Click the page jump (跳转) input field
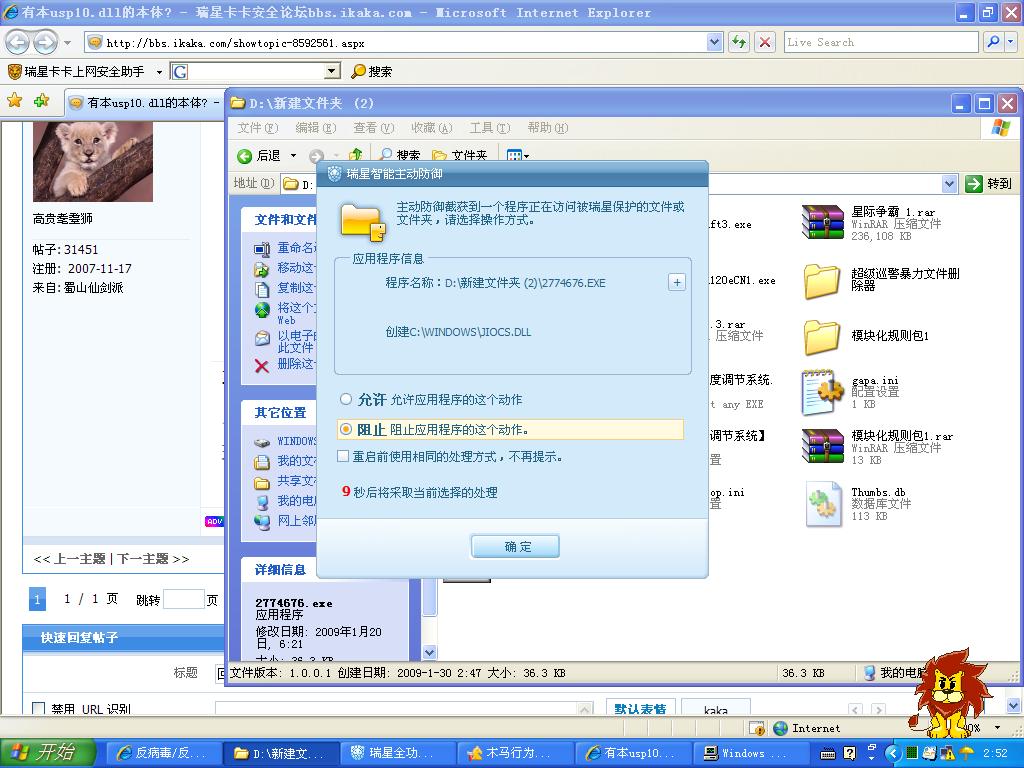This screenshot has width=1024, height=768. pyautogui.click(x=184, y=600)
